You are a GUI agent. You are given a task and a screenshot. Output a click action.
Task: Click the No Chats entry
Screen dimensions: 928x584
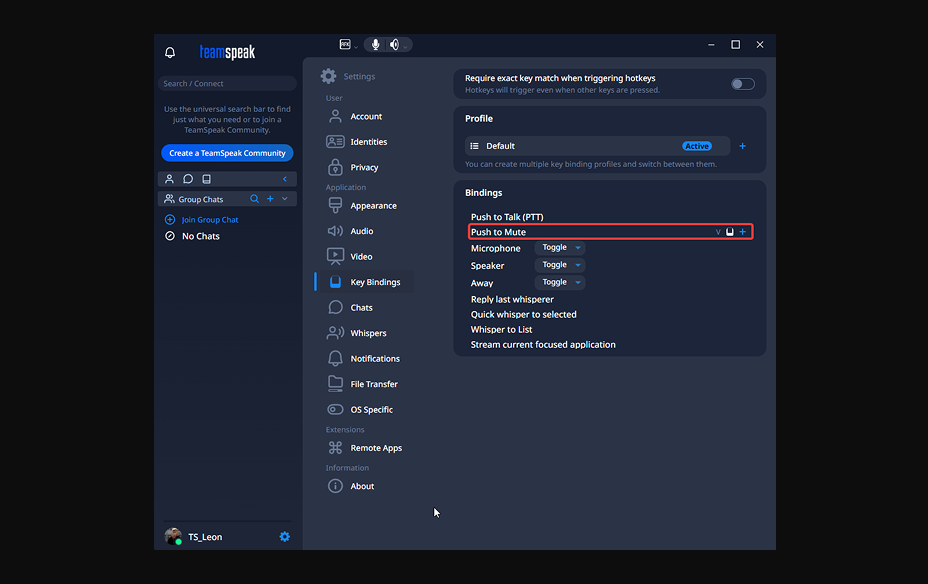pos(201,236)
